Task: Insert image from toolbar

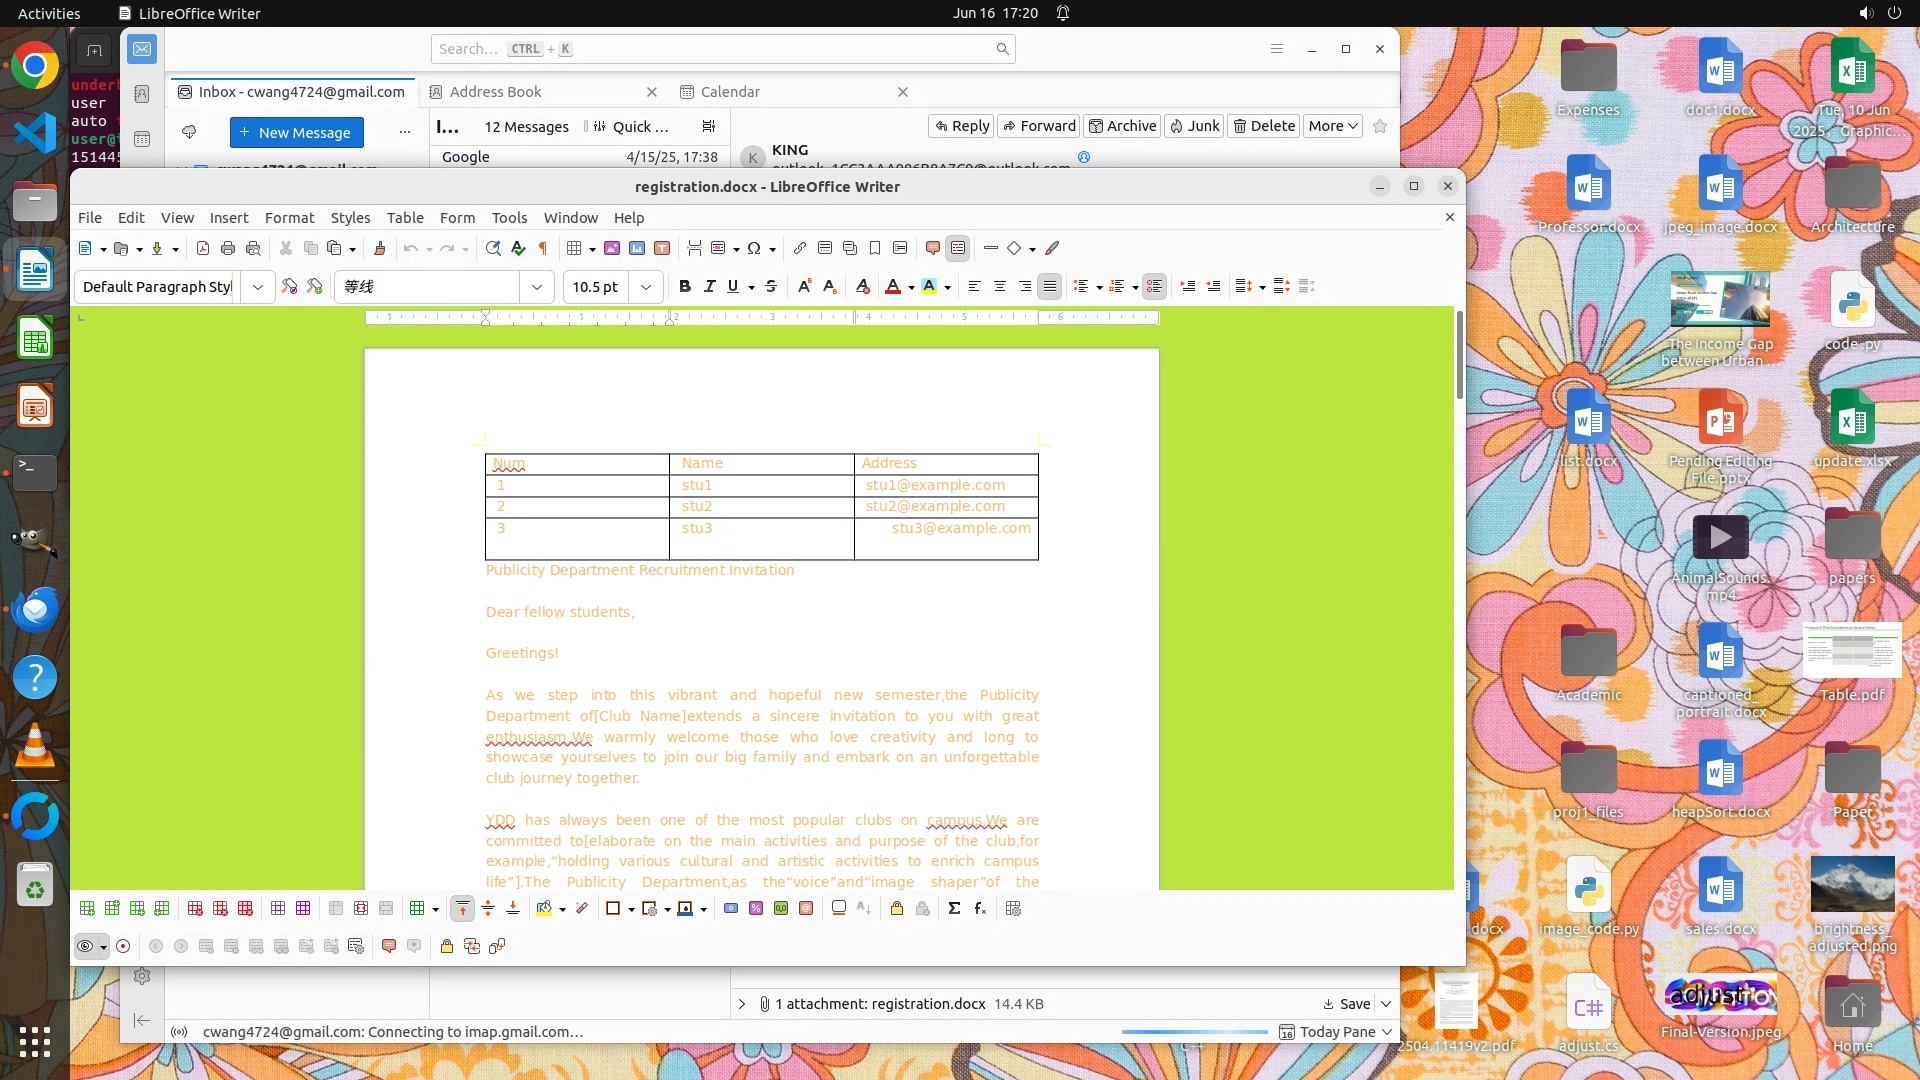Action: (612, 248)
